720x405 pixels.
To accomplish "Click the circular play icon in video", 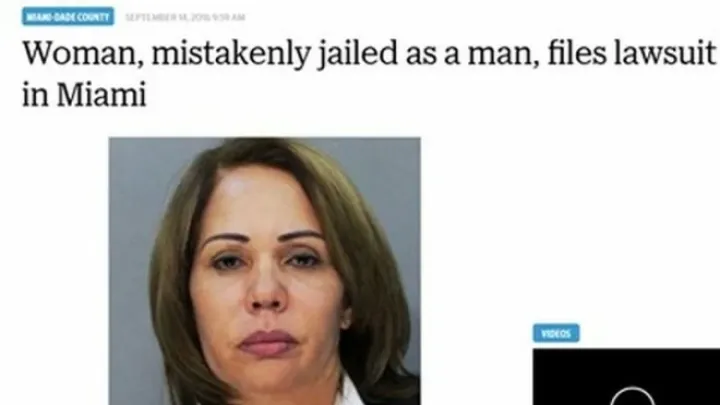I will 632,397.
